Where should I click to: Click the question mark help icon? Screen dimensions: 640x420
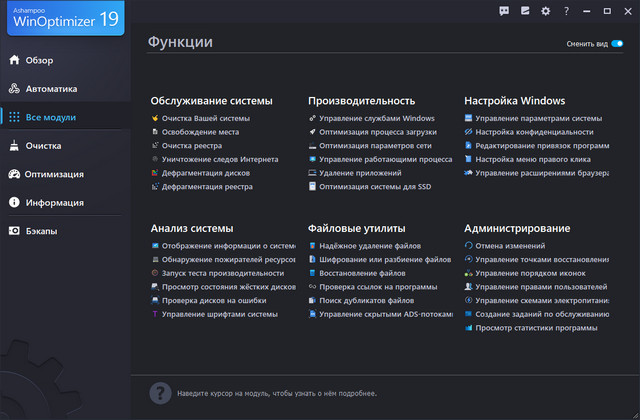click(565, 11)
